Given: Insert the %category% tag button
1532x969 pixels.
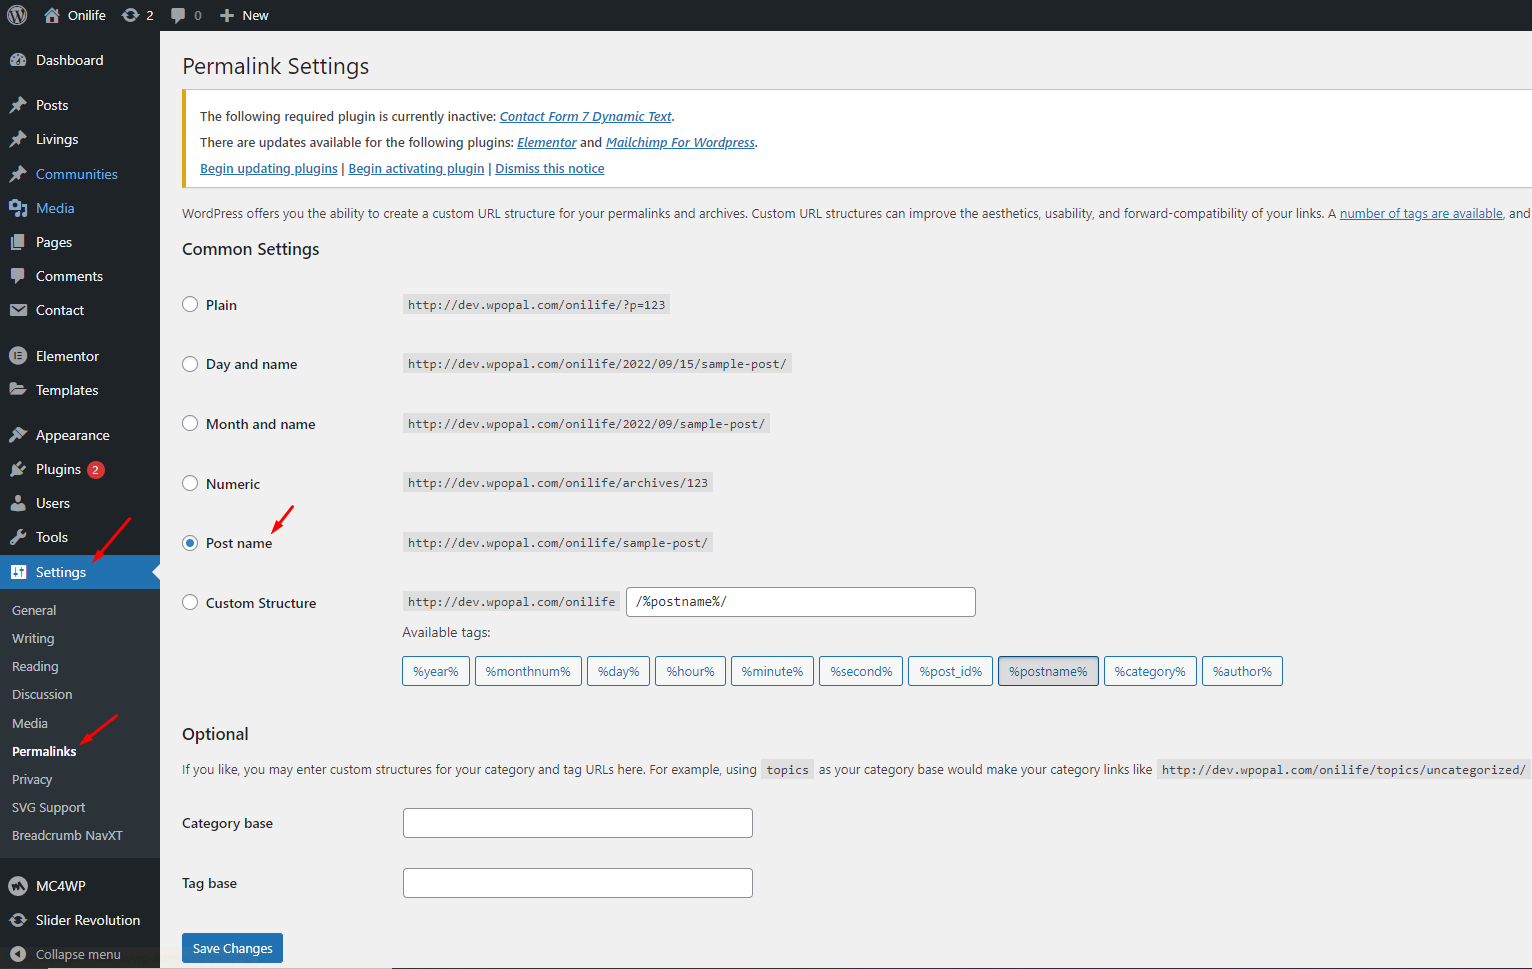Looking at the screenshot, I should click(1150, 671).
